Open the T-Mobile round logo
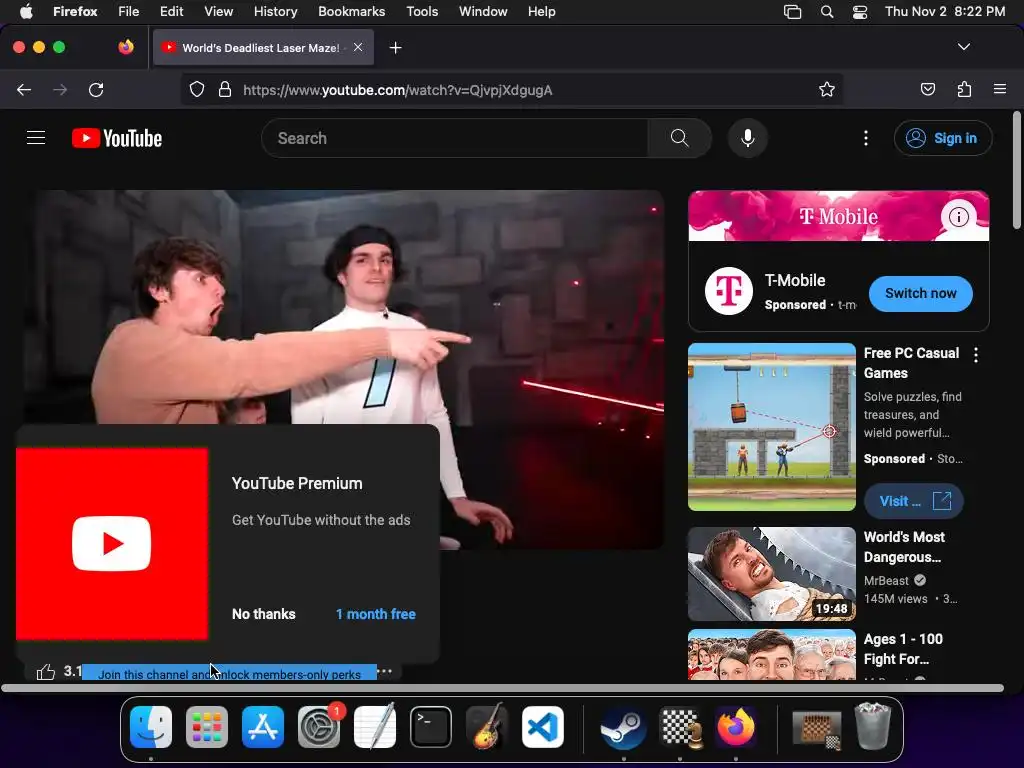The height and width of the screenshot is (768, 1024). 729,291
